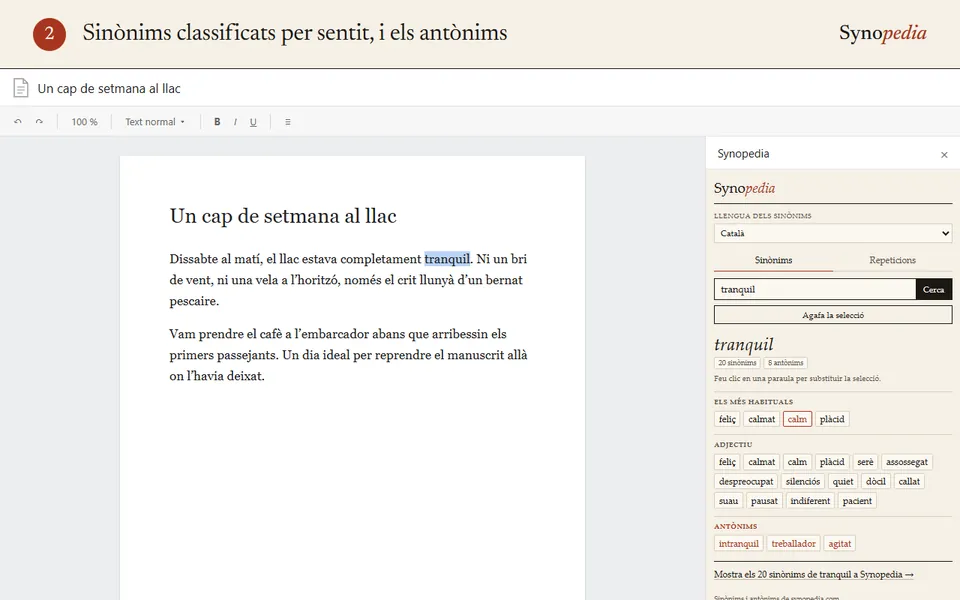Toggle bold formatting
The width and height of the screenshot is (960, 600).
point(217,122)
